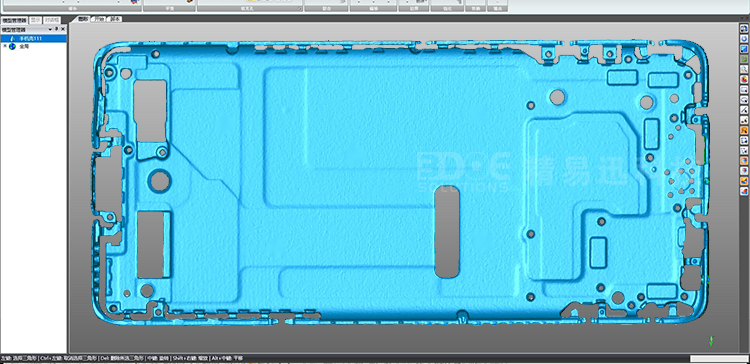Screen dimensions: 750x364
Task: Choose the rectangle selection tool icon in right toolbar
Action: tap(744, 89)
